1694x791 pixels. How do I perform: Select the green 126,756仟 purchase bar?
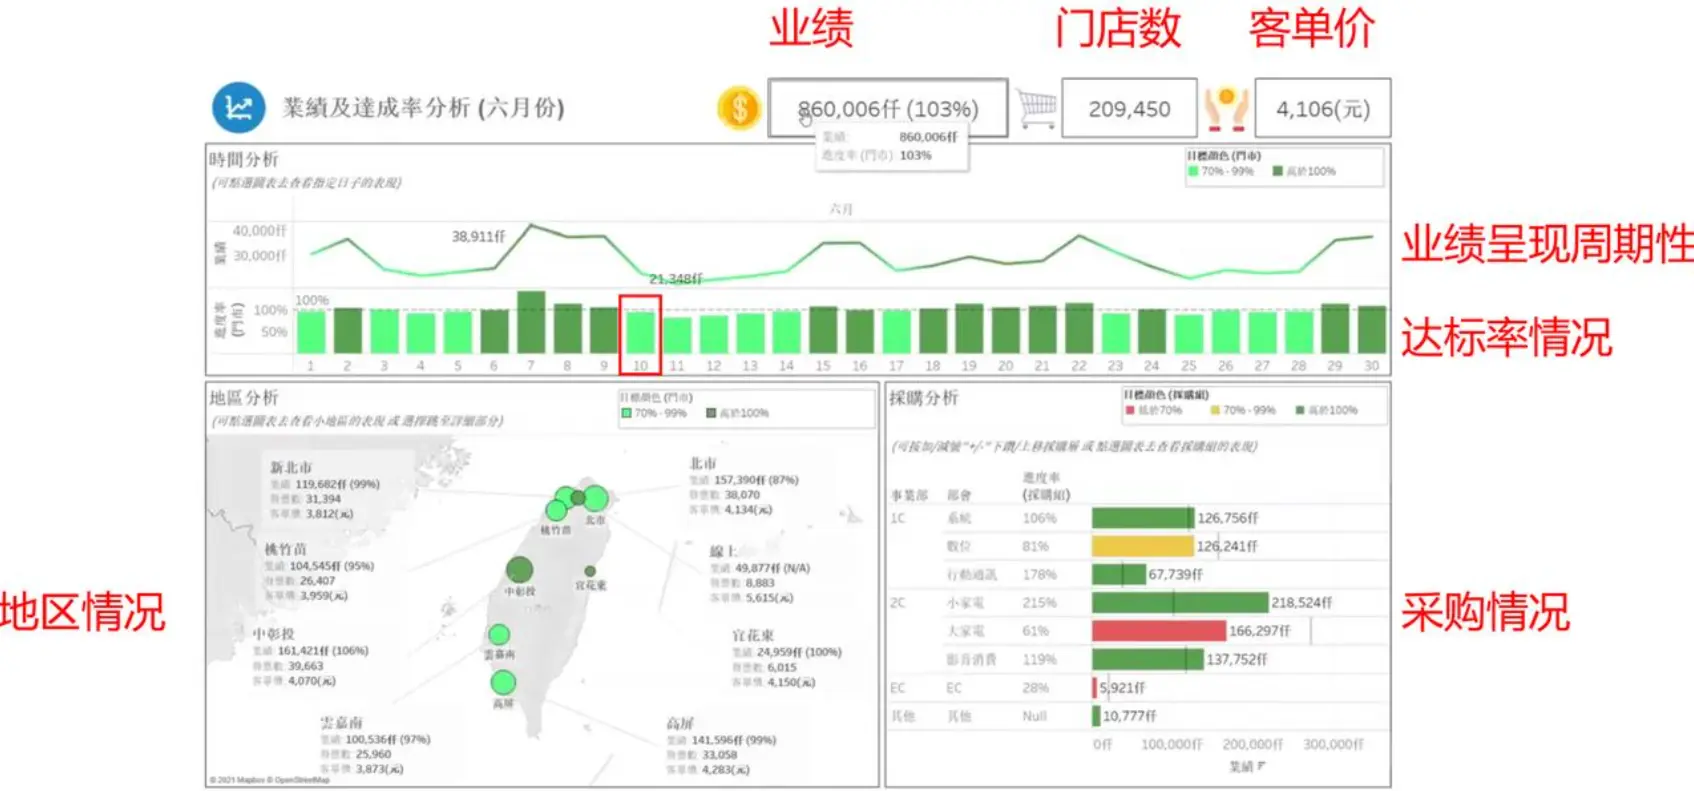click(x=1143, y=518)
